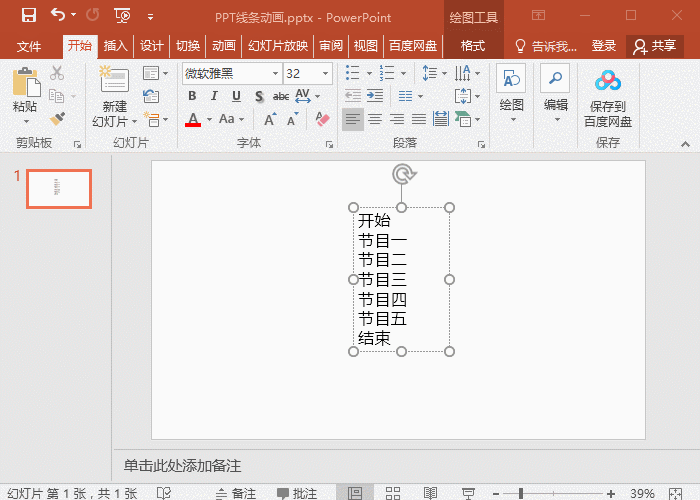
Task: Open the 切换 ribbon tab
Action: pyautogui.click(x=188, y=46)
